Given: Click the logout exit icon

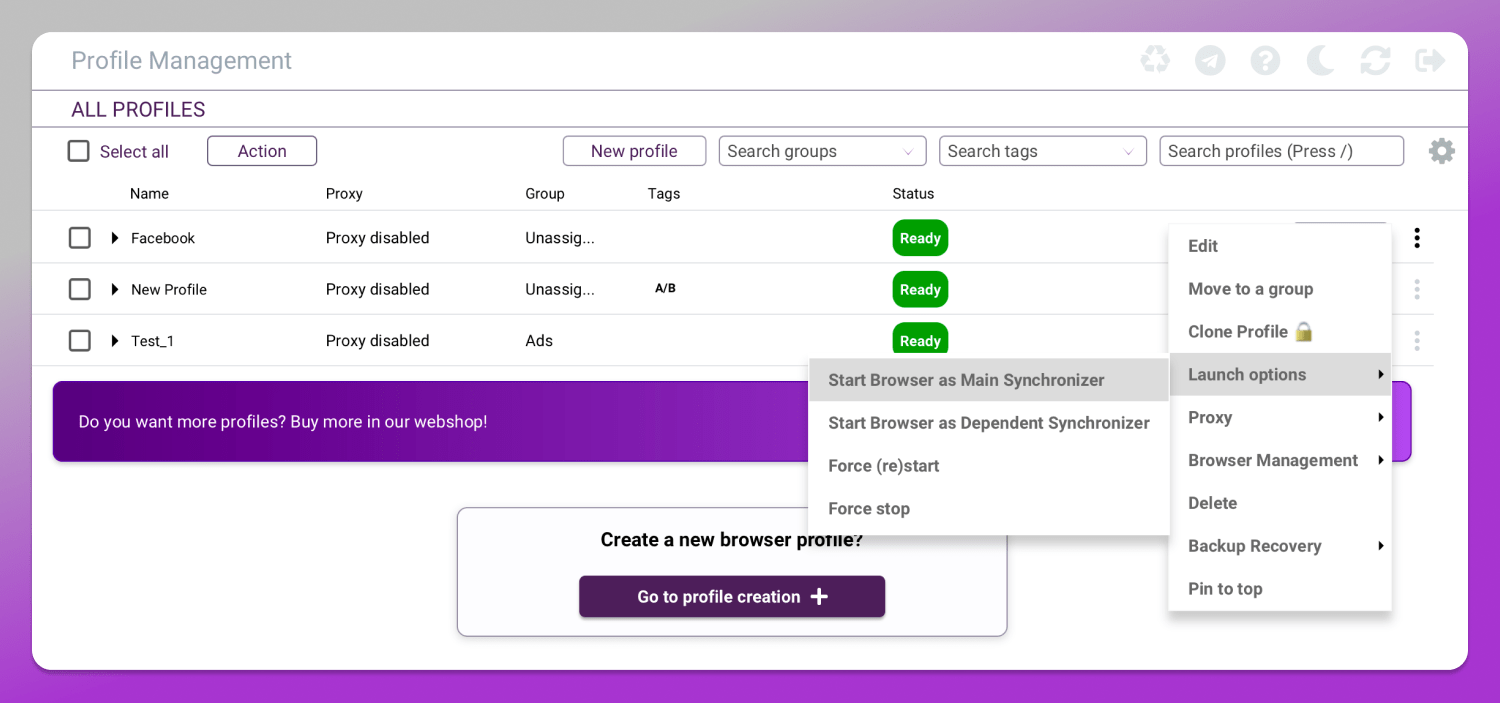Looking at the screenshot, I should (x=1430, y=61).
